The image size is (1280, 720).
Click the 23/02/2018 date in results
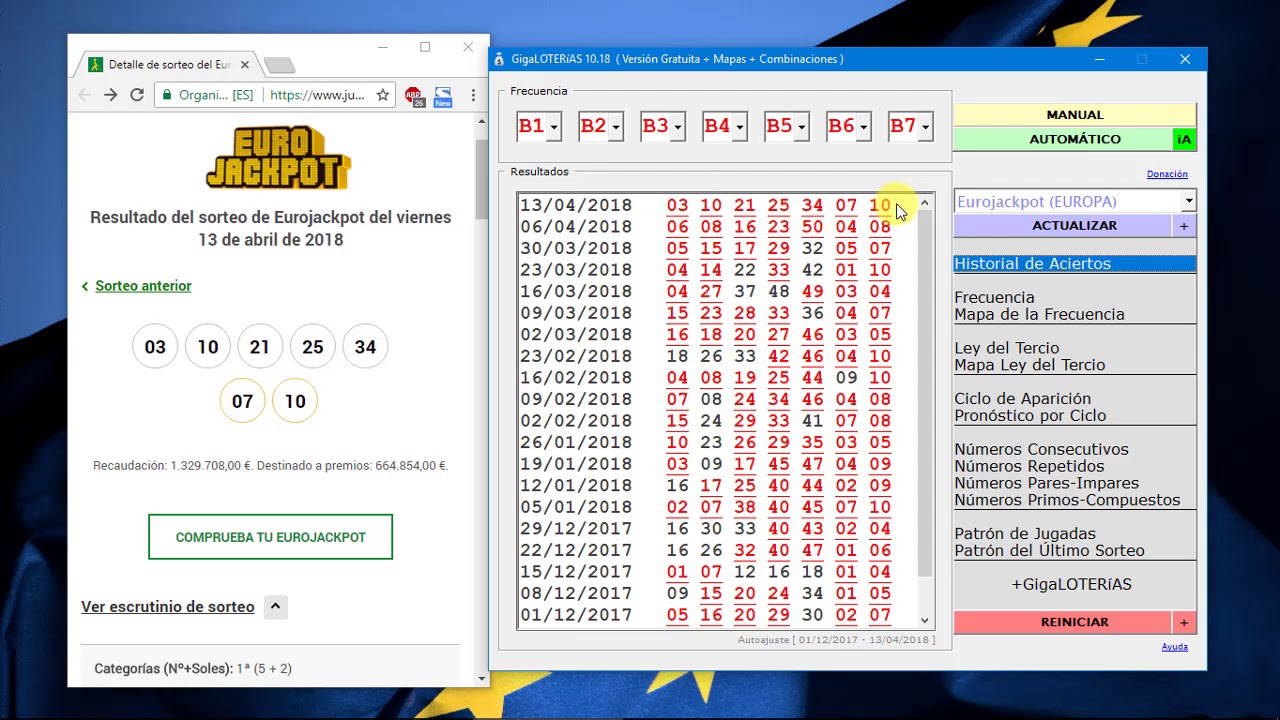point(576,356)
